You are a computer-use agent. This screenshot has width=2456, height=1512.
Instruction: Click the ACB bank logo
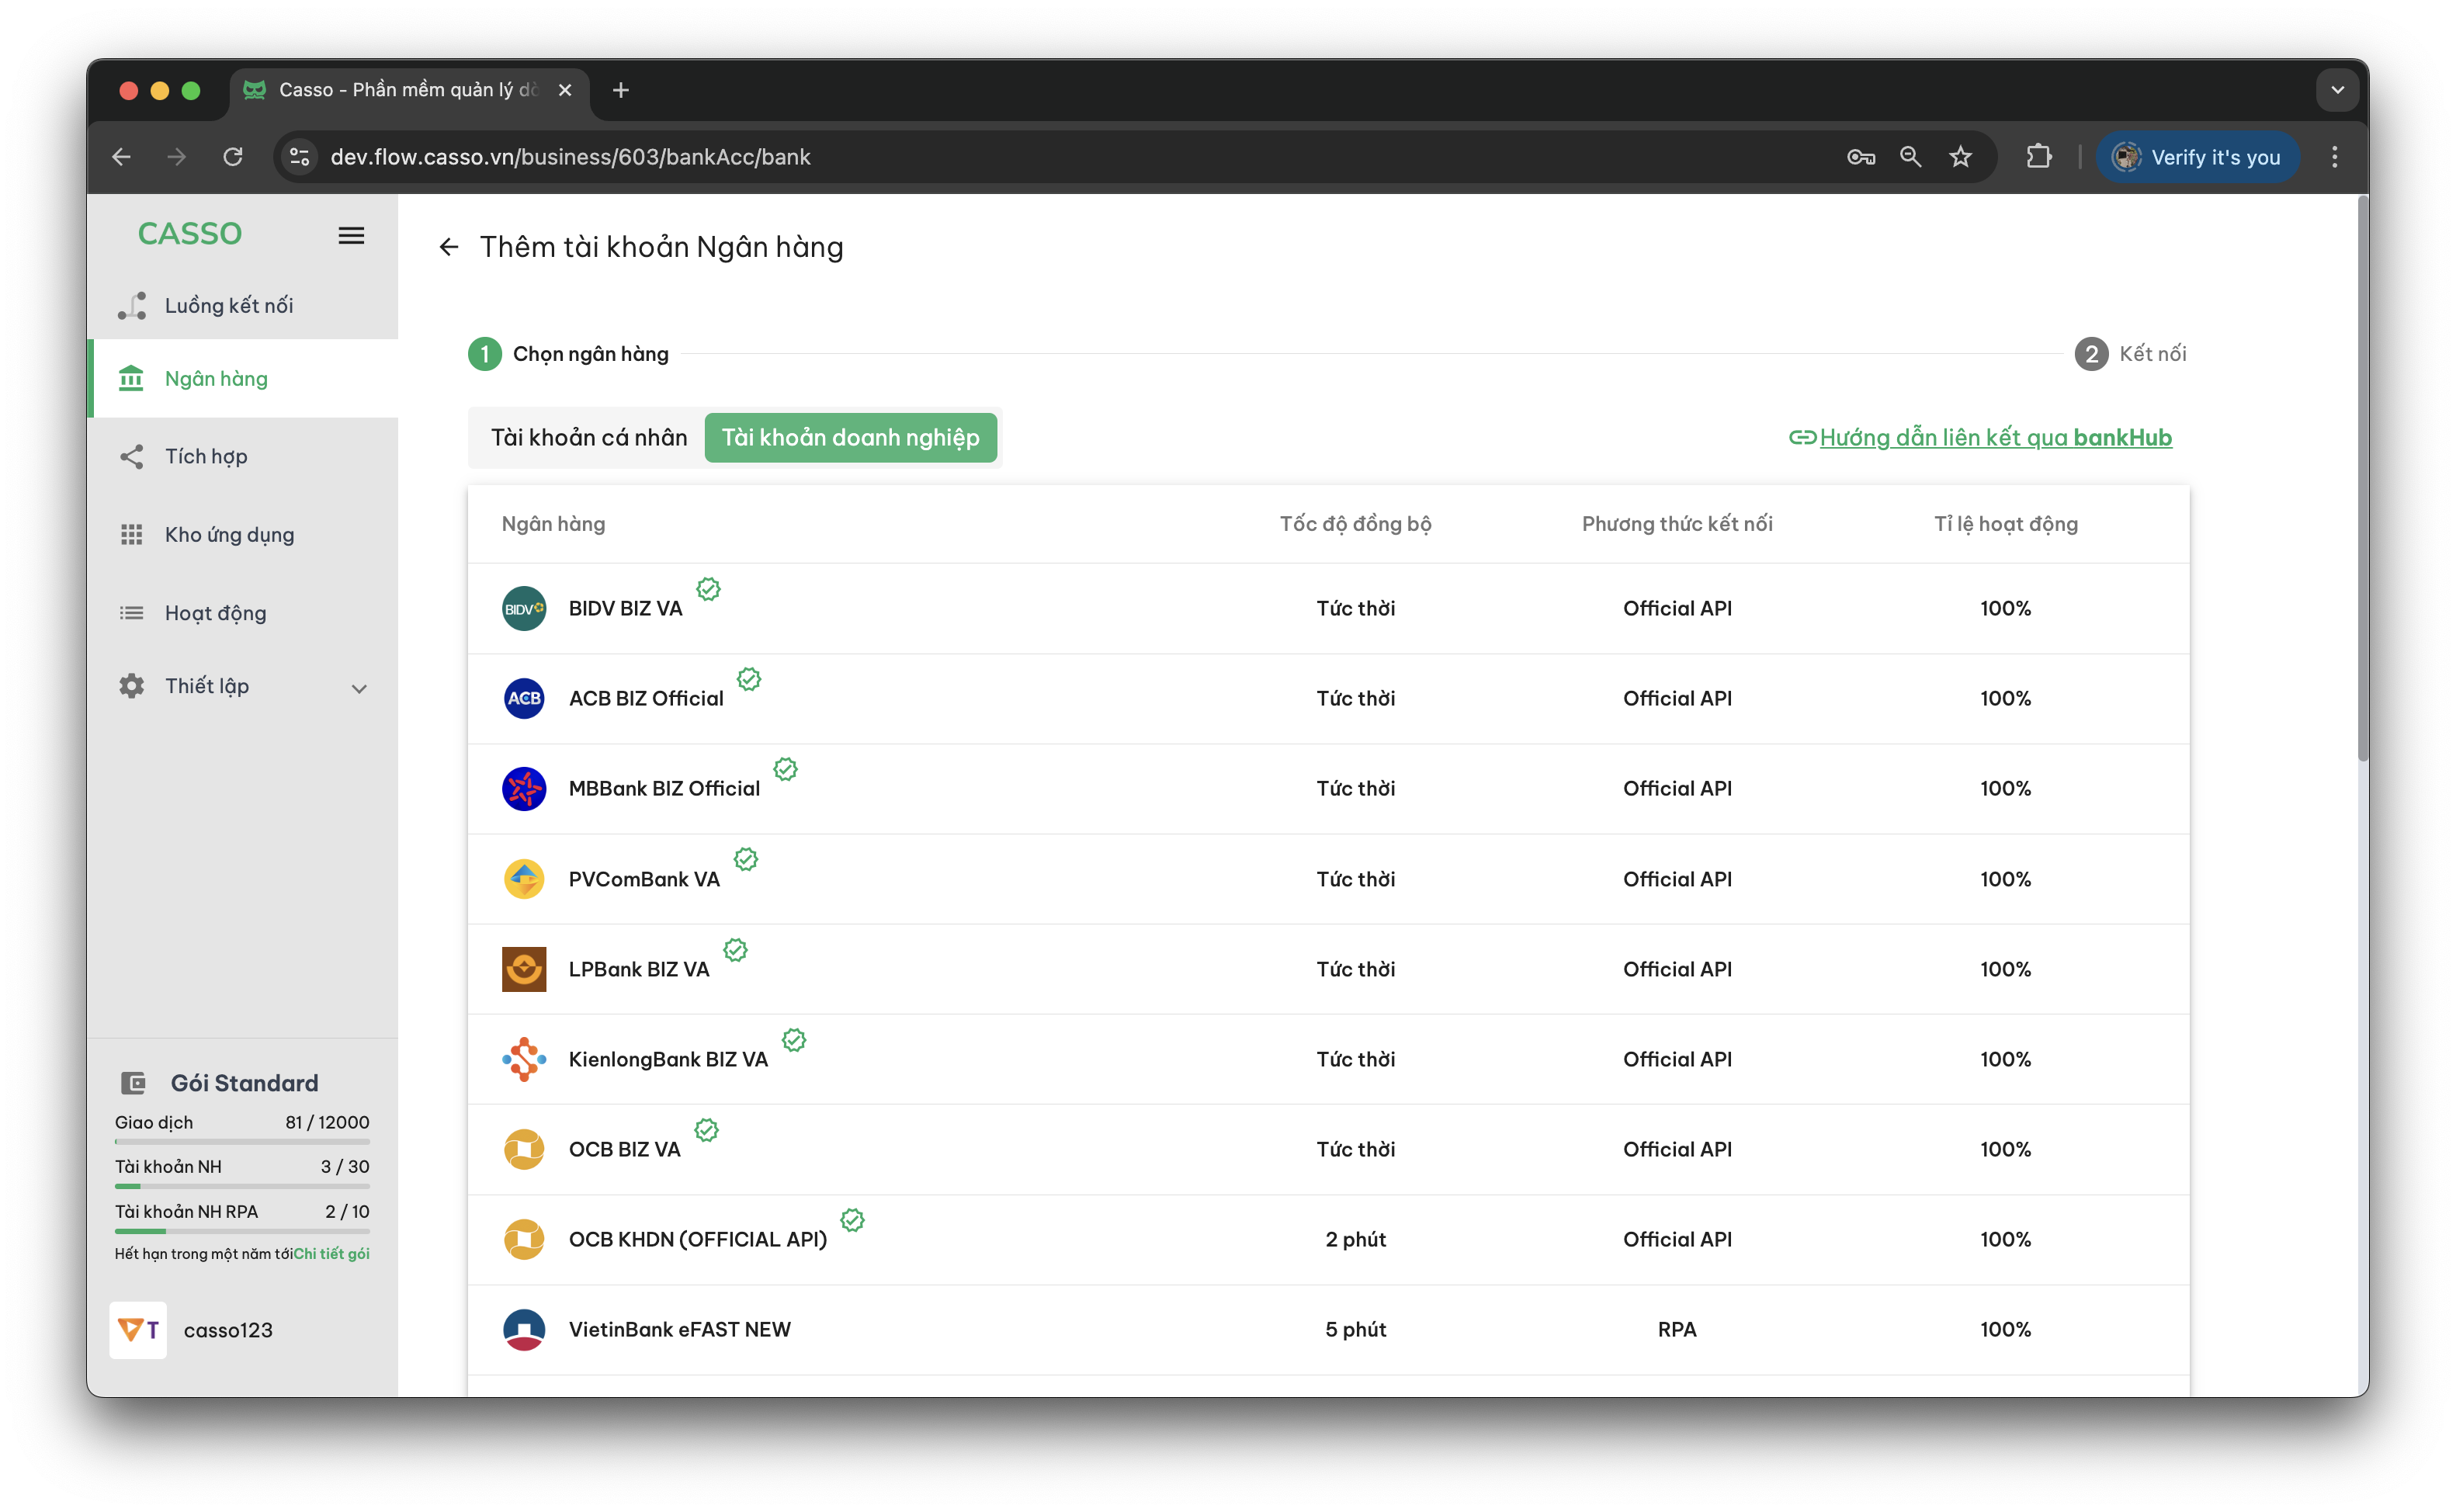coord(524,698)
